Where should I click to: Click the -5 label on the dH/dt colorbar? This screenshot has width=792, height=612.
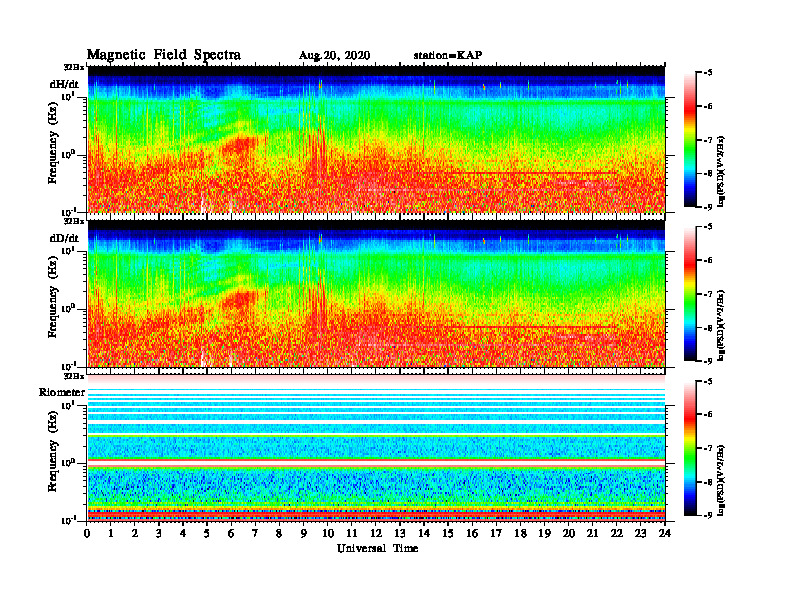(x=708, y=73)
